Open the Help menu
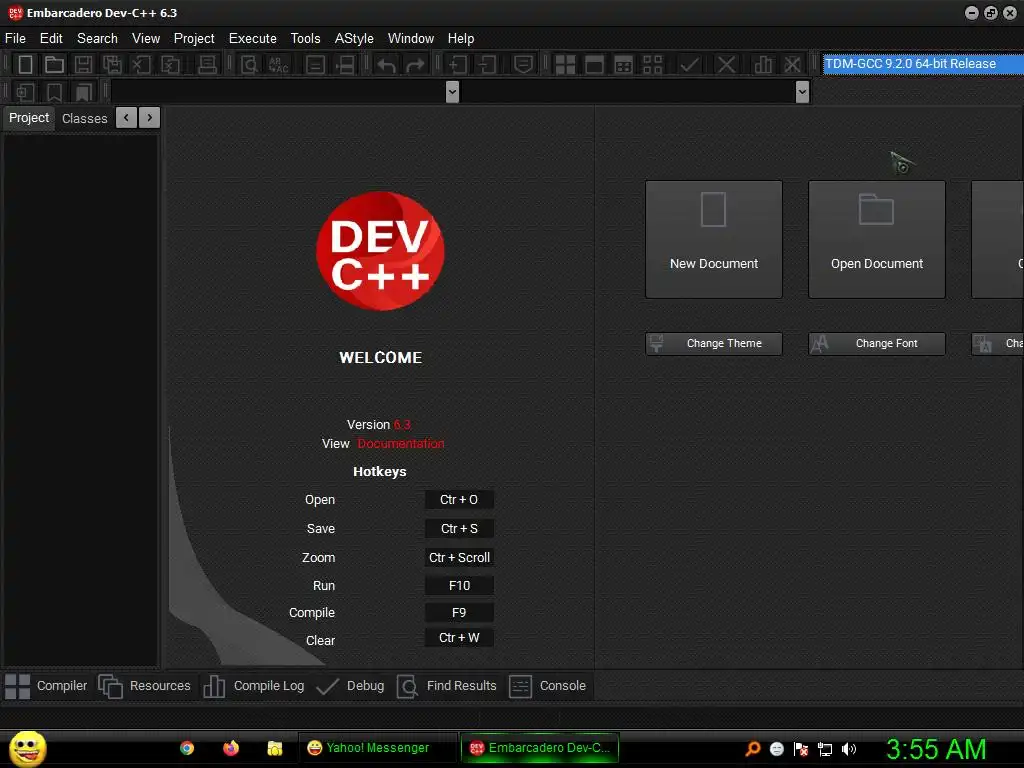This screenshot has width=1024, height=768. coord(461,39)
